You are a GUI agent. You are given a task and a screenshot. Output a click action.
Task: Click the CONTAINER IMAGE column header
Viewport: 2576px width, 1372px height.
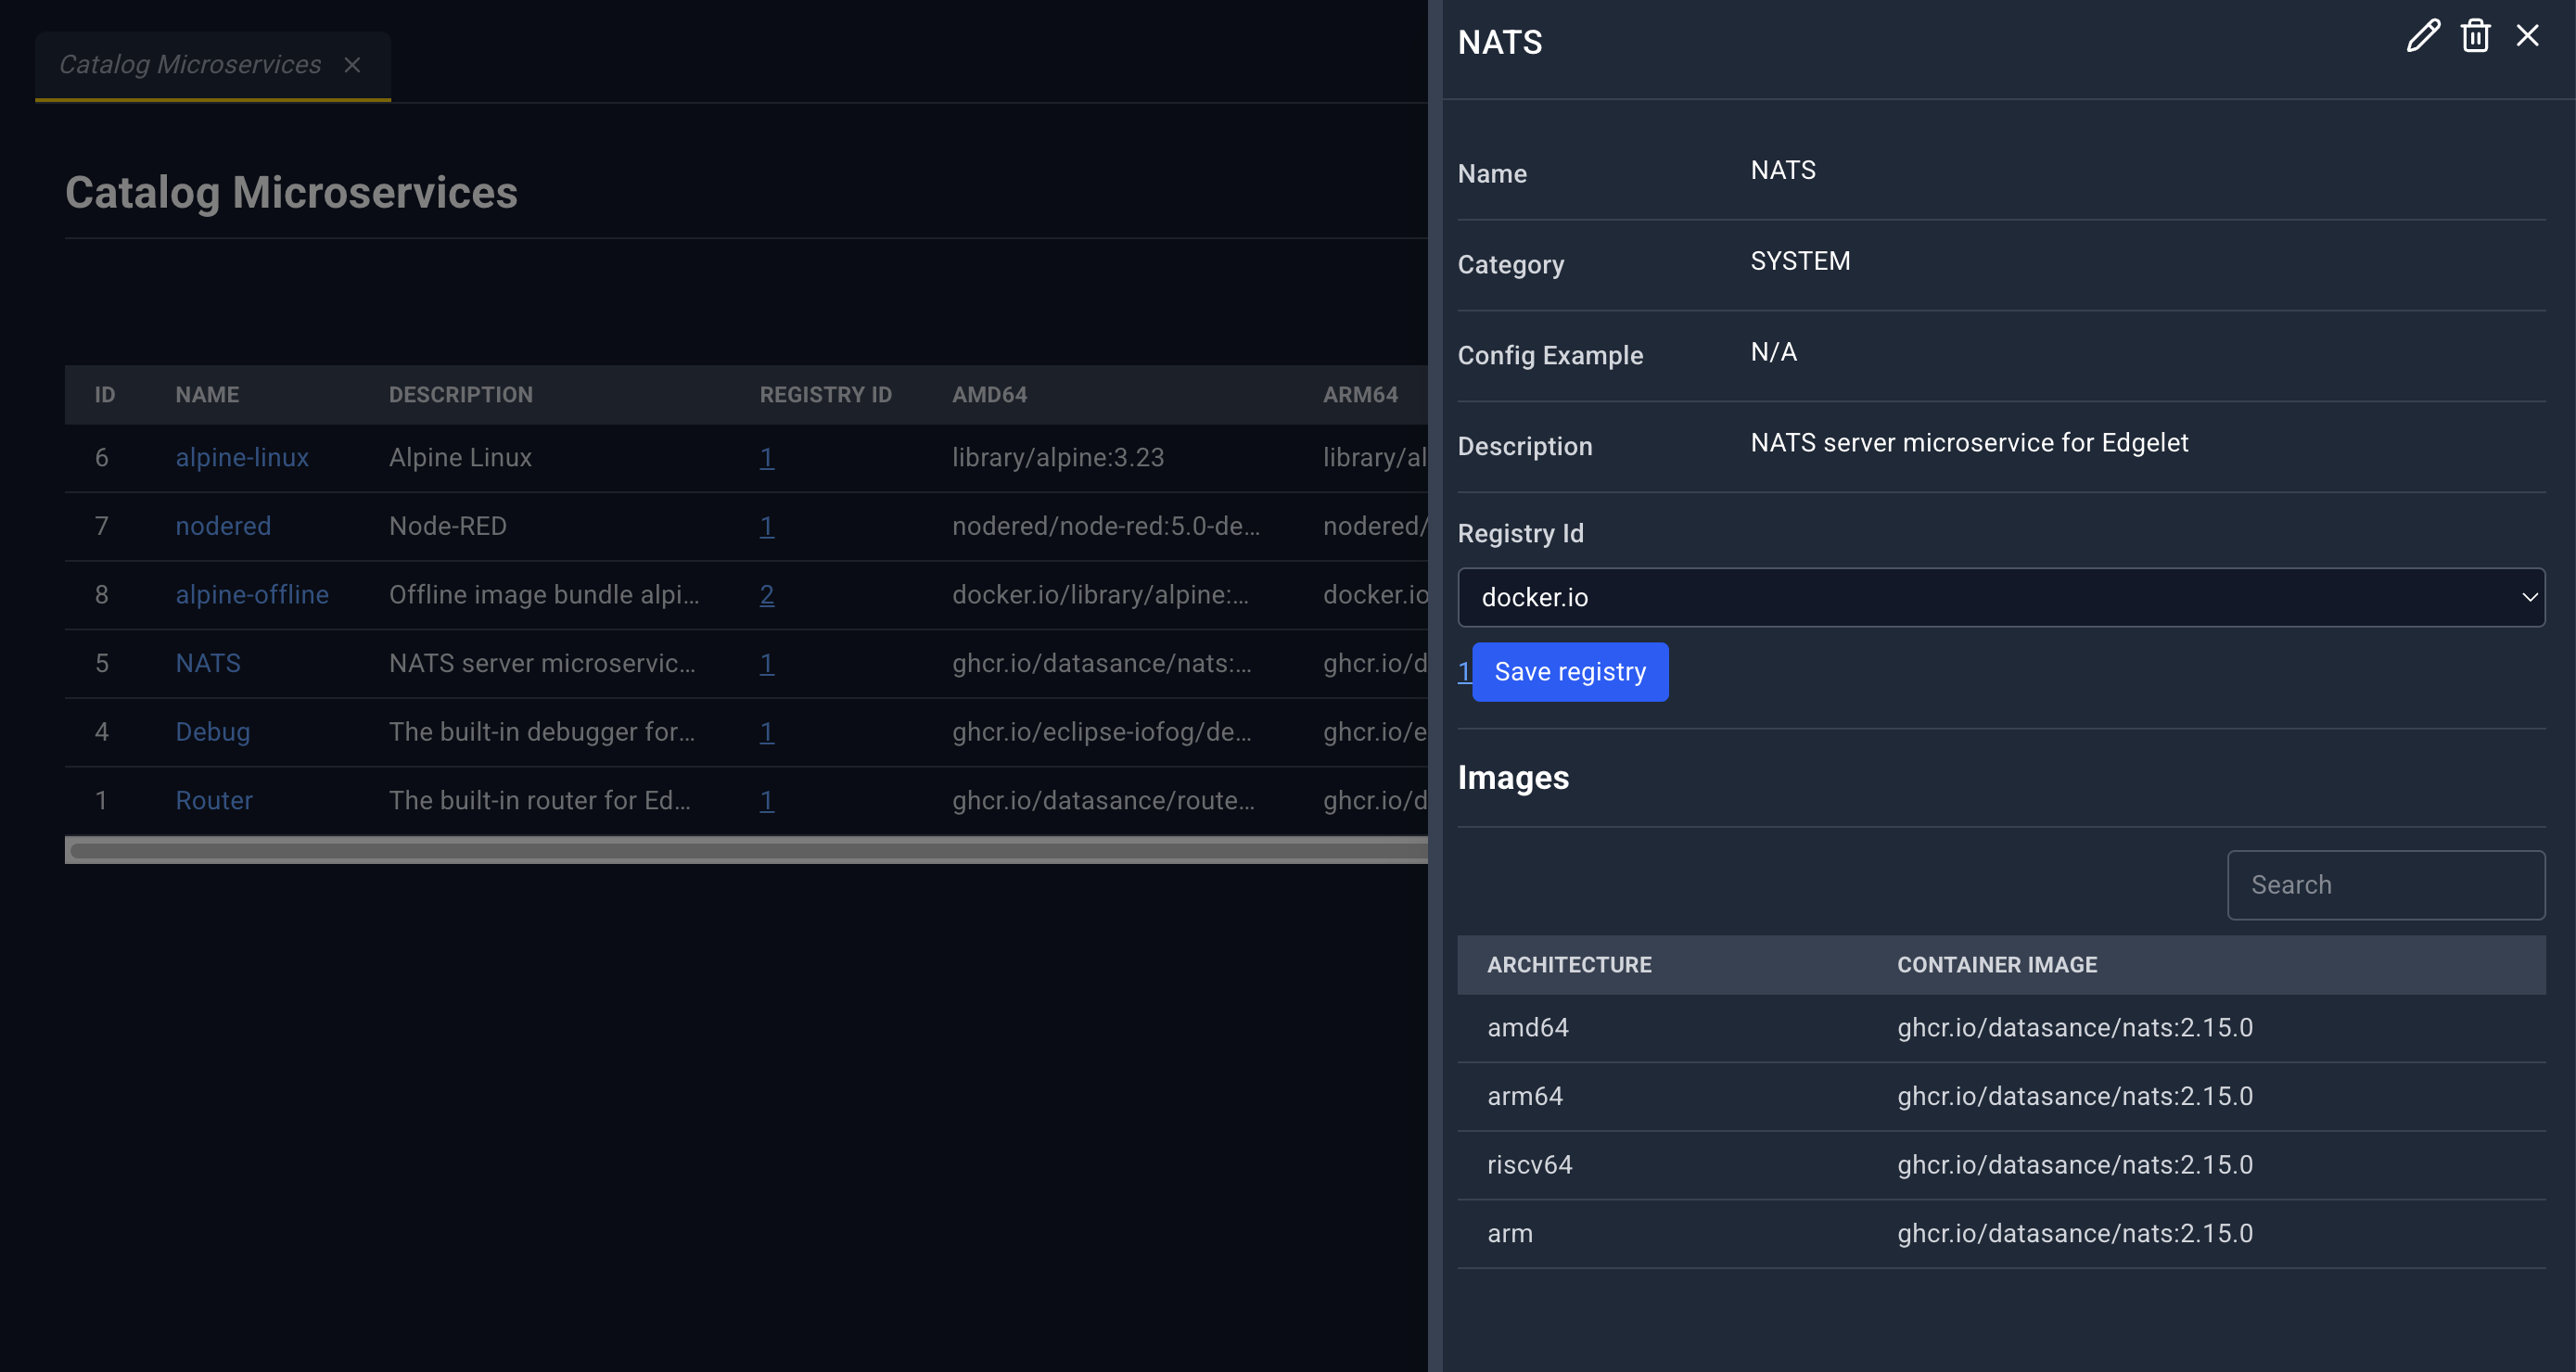point(1997,965)
